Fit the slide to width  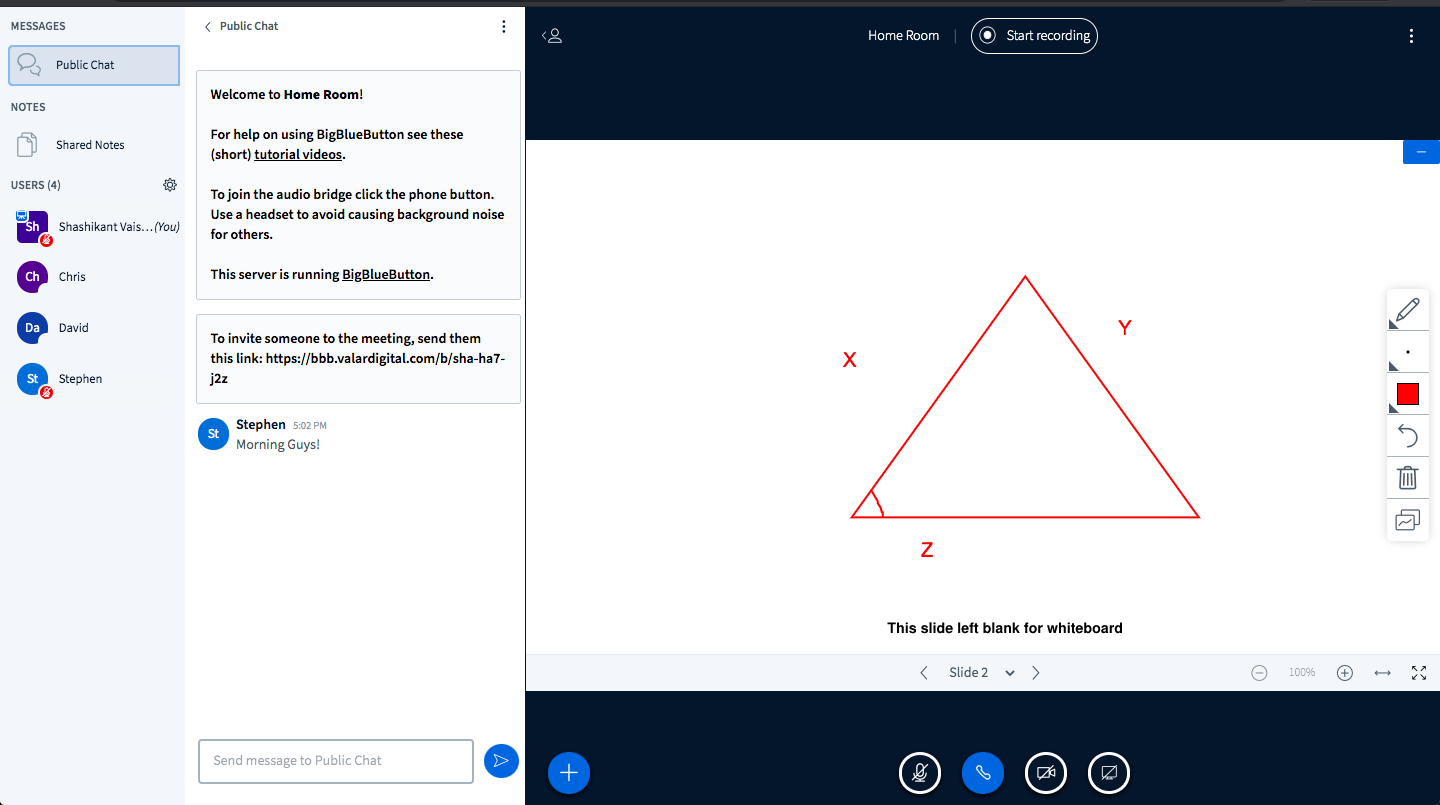click(1383, 673)
